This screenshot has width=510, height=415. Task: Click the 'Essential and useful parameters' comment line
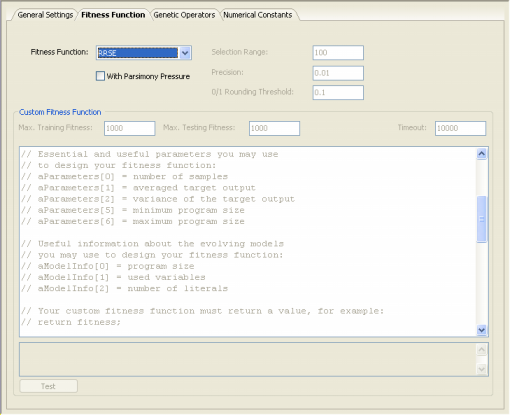click(150, 154)
